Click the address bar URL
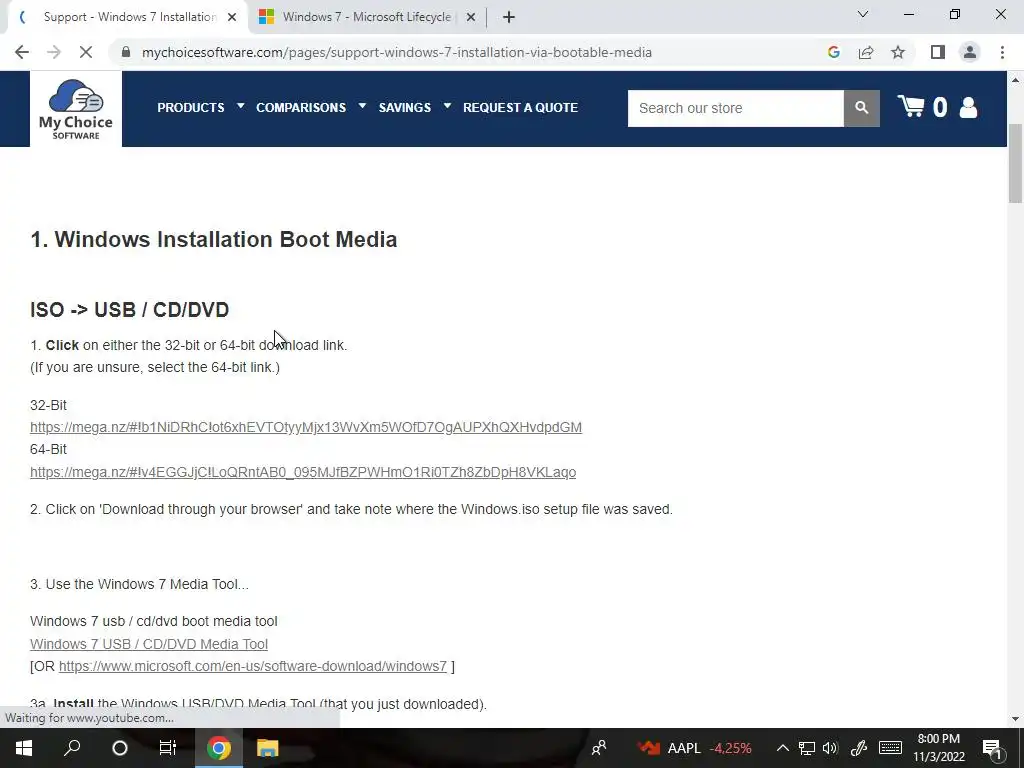 [396, 52]
